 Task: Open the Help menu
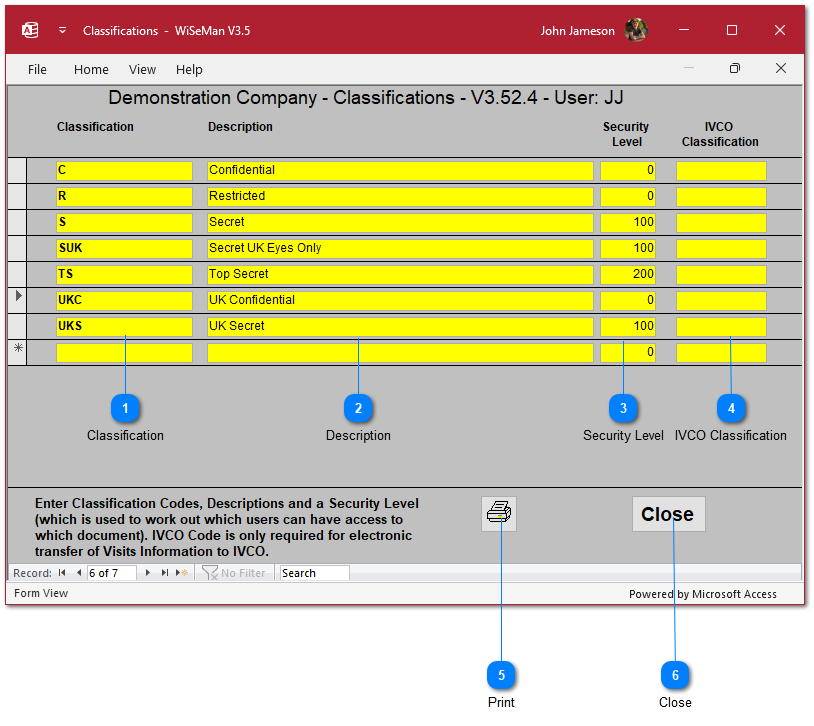point(189,70)
